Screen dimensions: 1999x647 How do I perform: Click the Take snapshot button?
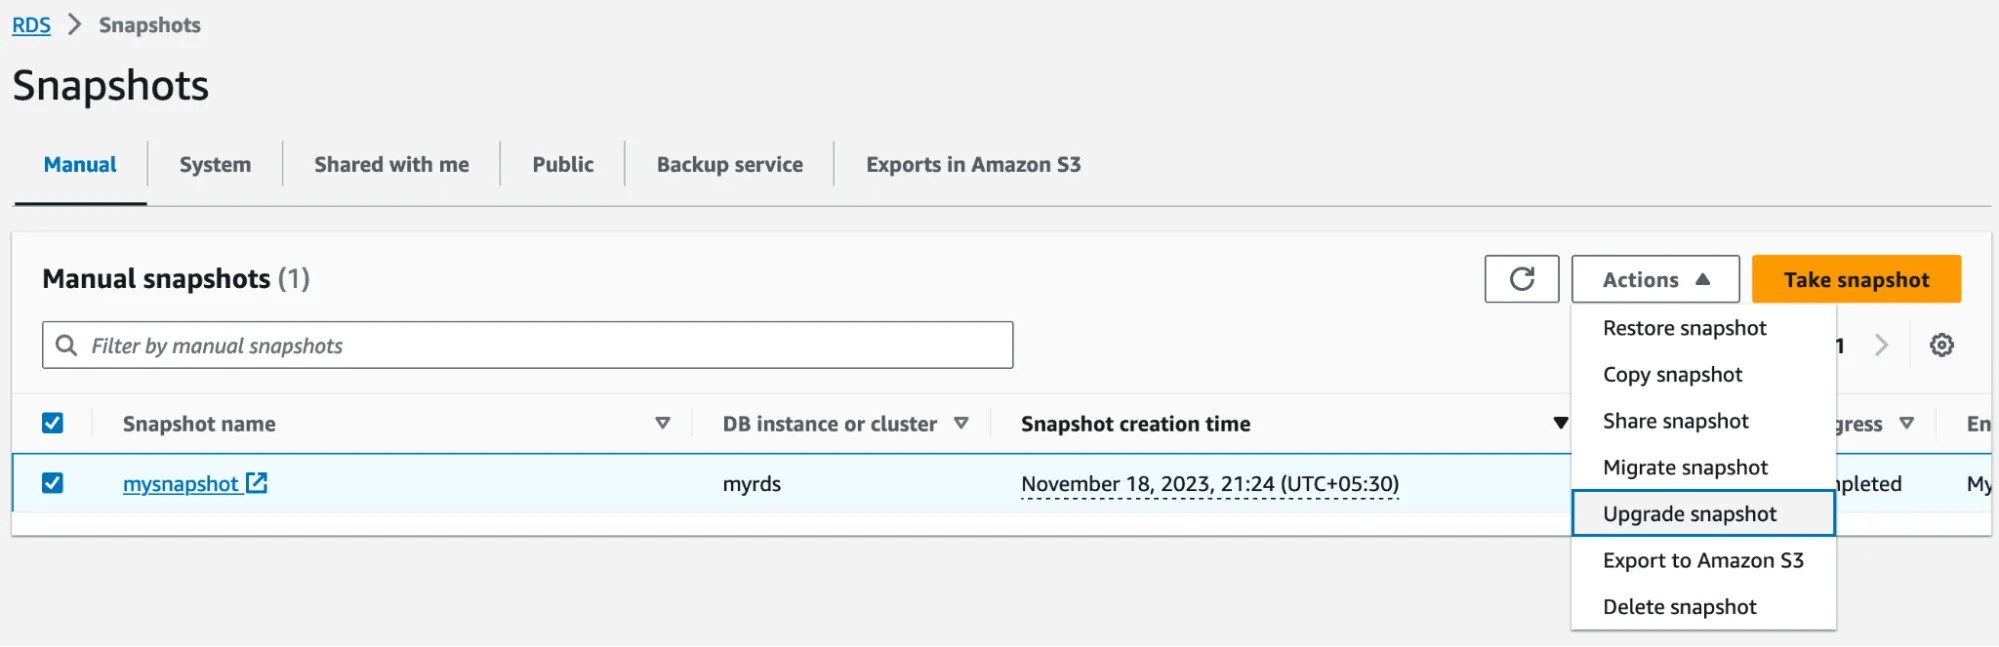pyautogui.click(x=1856, y=279)
